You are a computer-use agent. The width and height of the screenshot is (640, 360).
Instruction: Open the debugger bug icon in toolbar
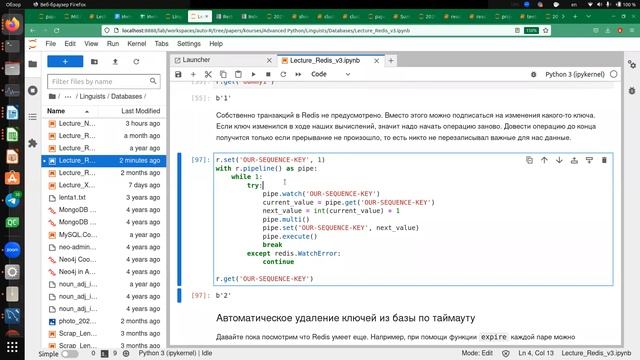pos(533,75)
